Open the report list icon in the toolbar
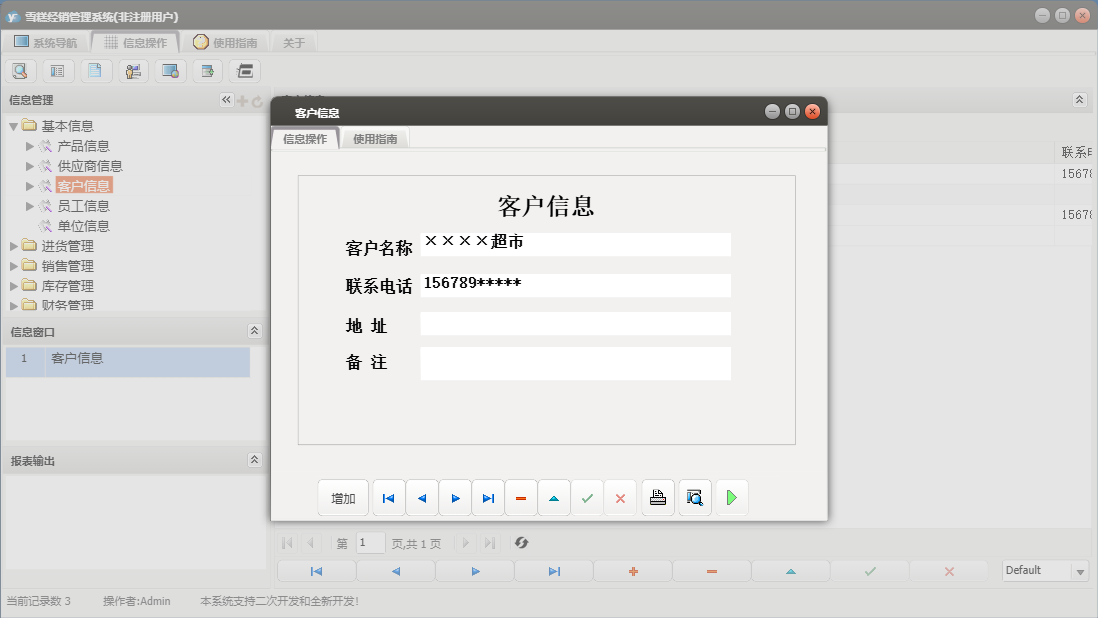 [x=58, y=71]
